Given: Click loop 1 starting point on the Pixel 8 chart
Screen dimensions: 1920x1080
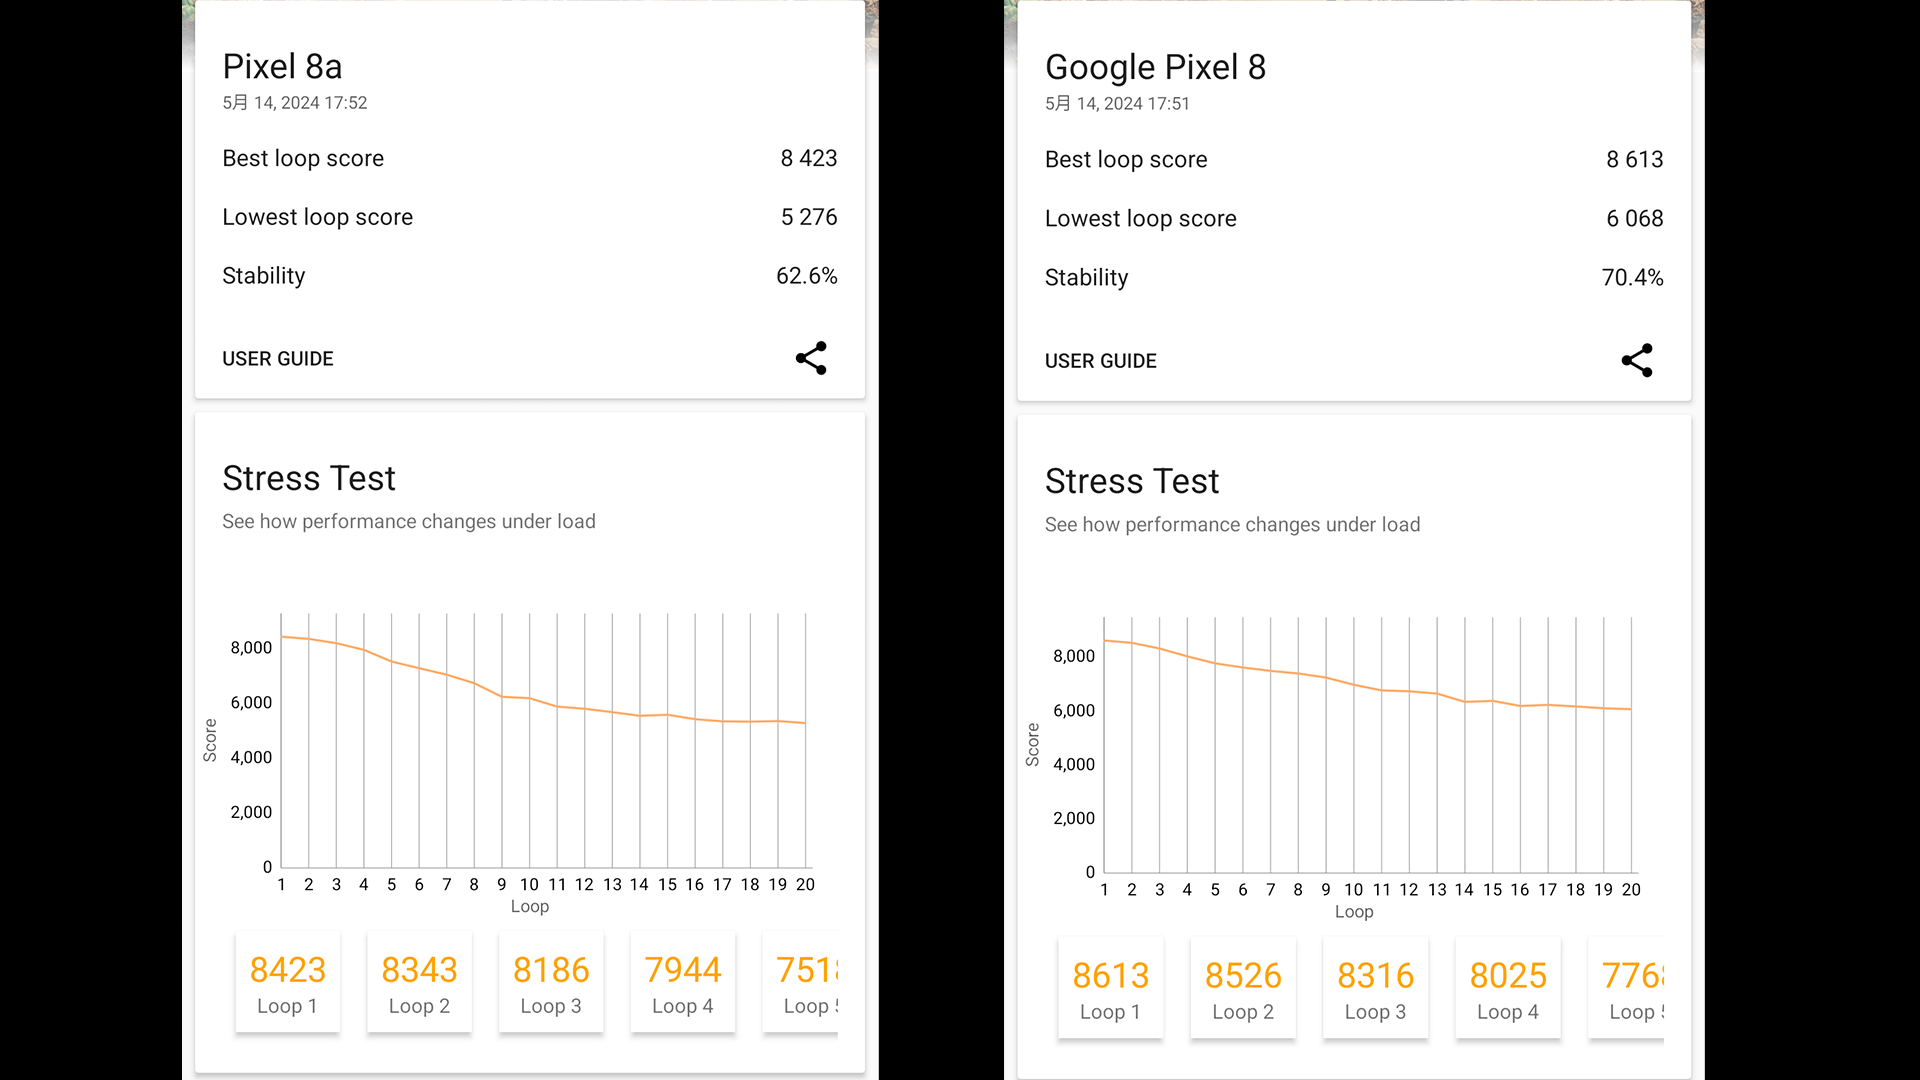Looking at the screenshot, I should tap(1105, 640).
